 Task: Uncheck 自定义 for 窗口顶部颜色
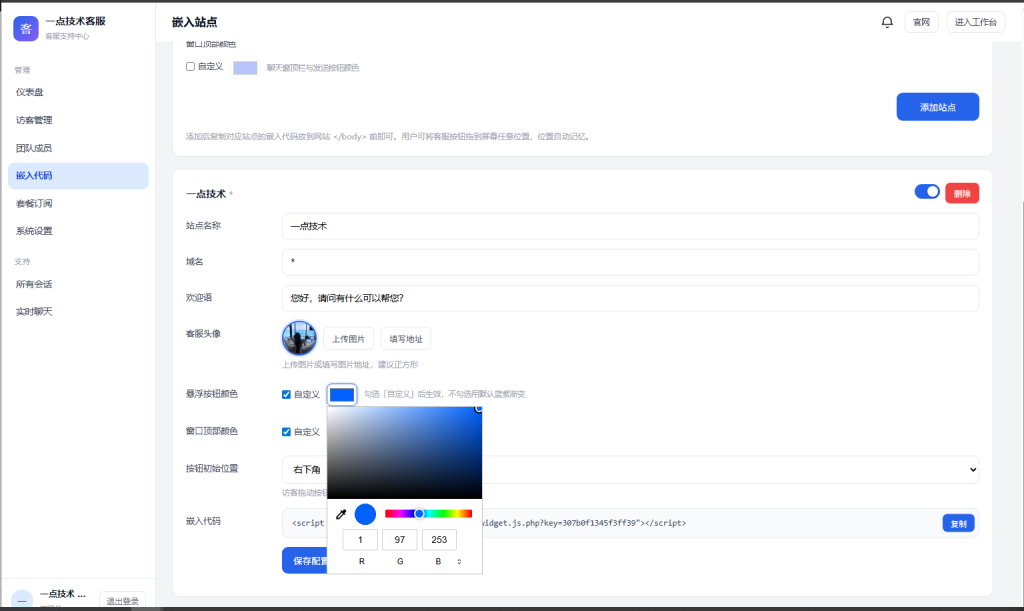pos(286,431)
